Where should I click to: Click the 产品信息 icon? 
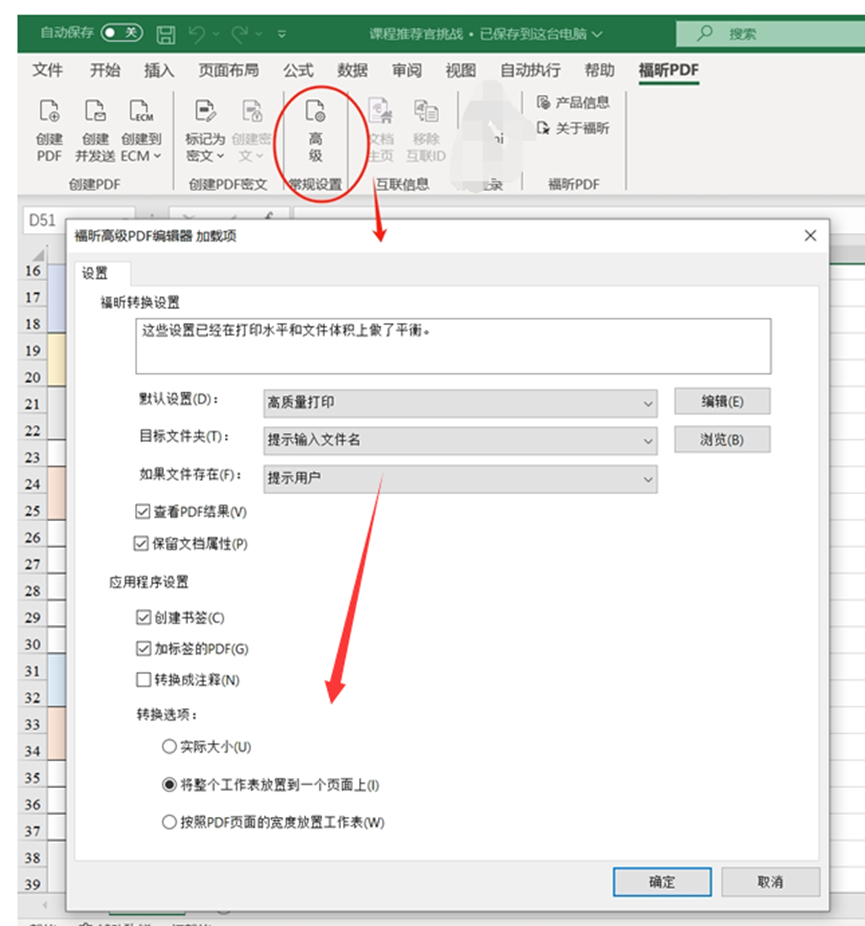point(543,102)
